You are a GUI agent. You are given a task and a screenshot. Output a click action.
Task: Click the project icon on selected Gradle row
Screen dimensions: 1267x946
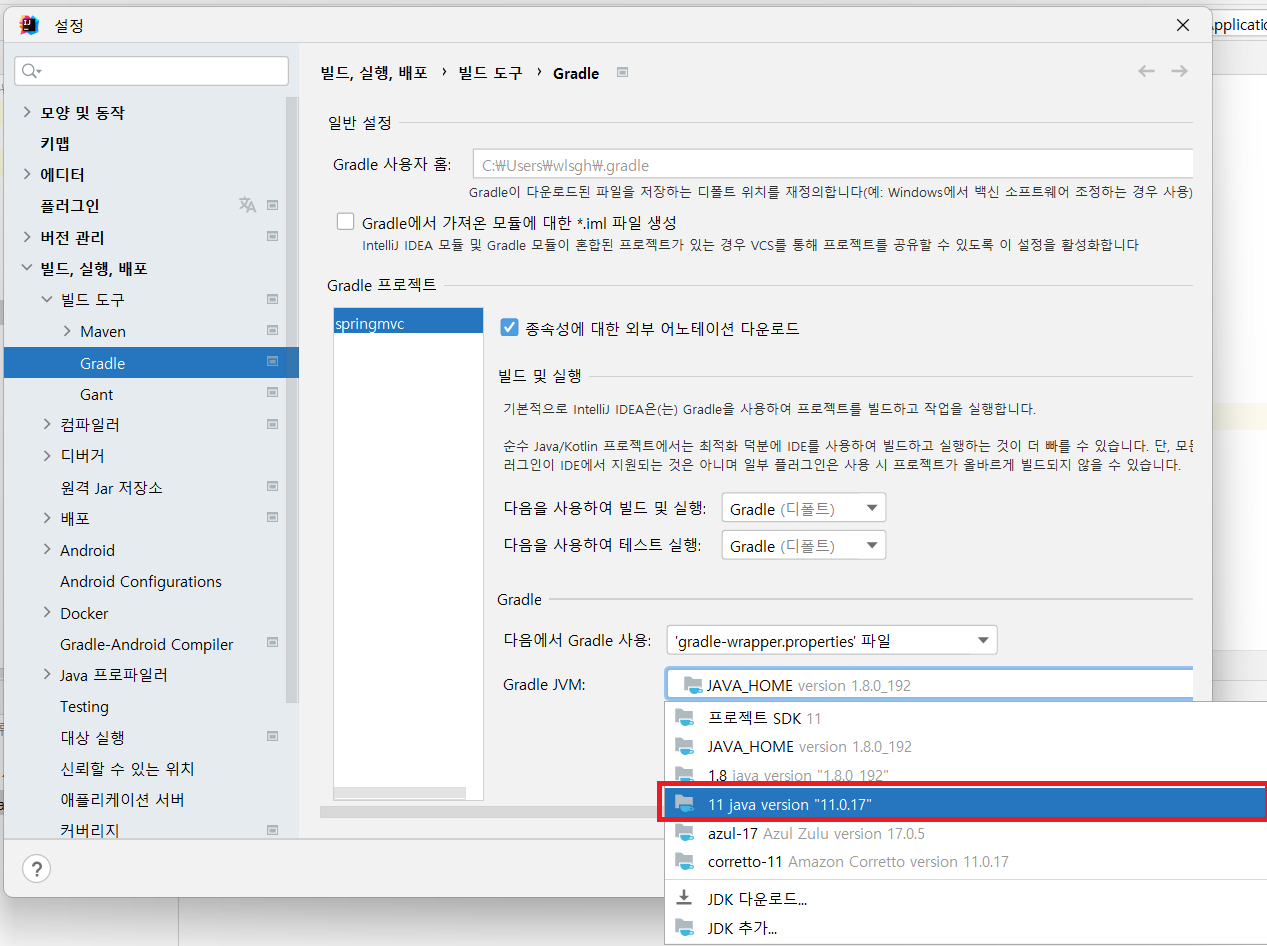[272, 362]
